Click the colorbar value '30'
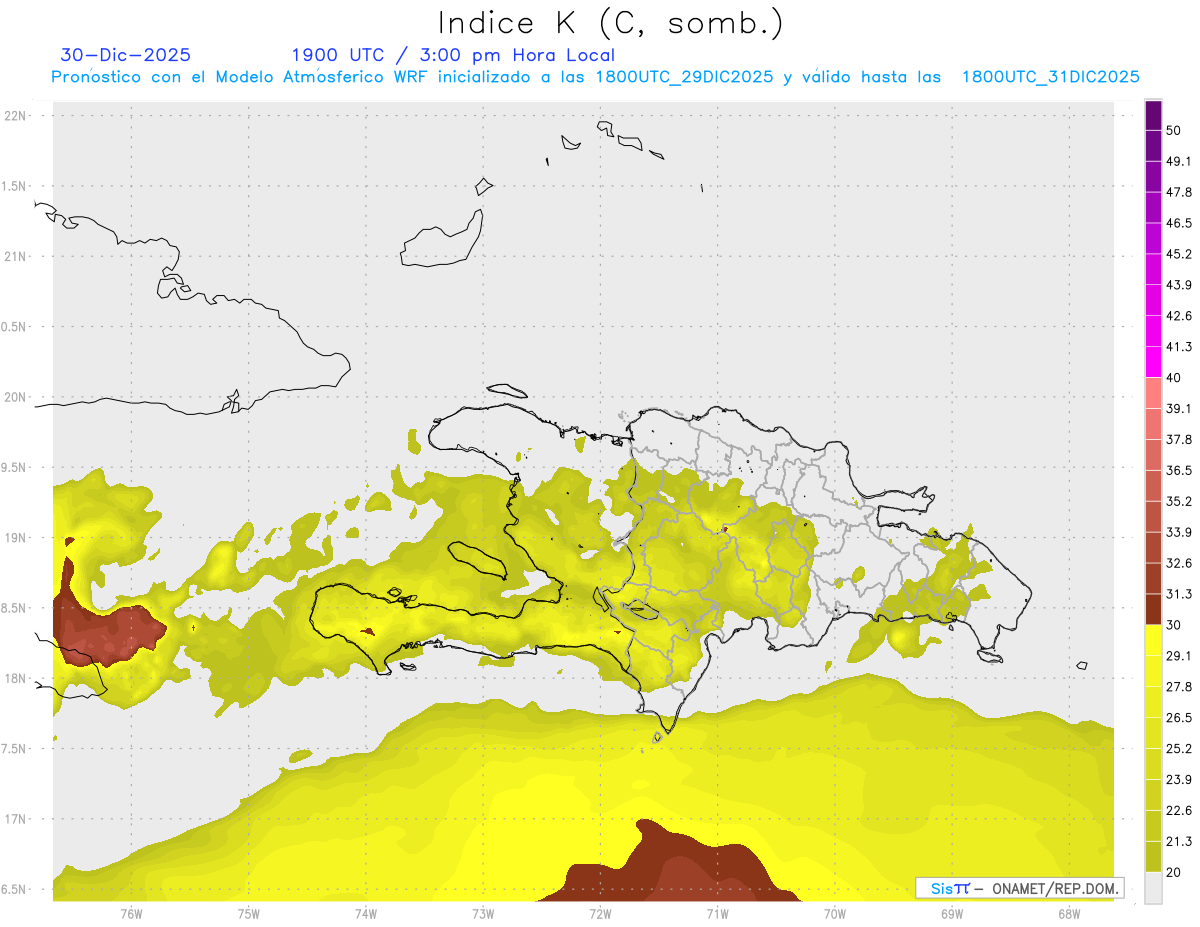This screenshot has height=927, width=1200. click(1174, 625)
